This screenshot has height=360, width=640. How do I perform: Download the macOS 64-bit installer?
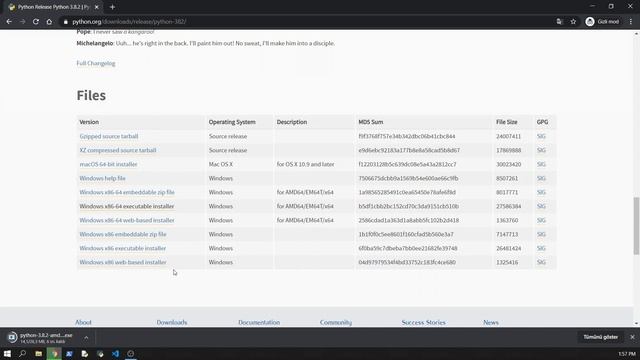tap(108, 164)
